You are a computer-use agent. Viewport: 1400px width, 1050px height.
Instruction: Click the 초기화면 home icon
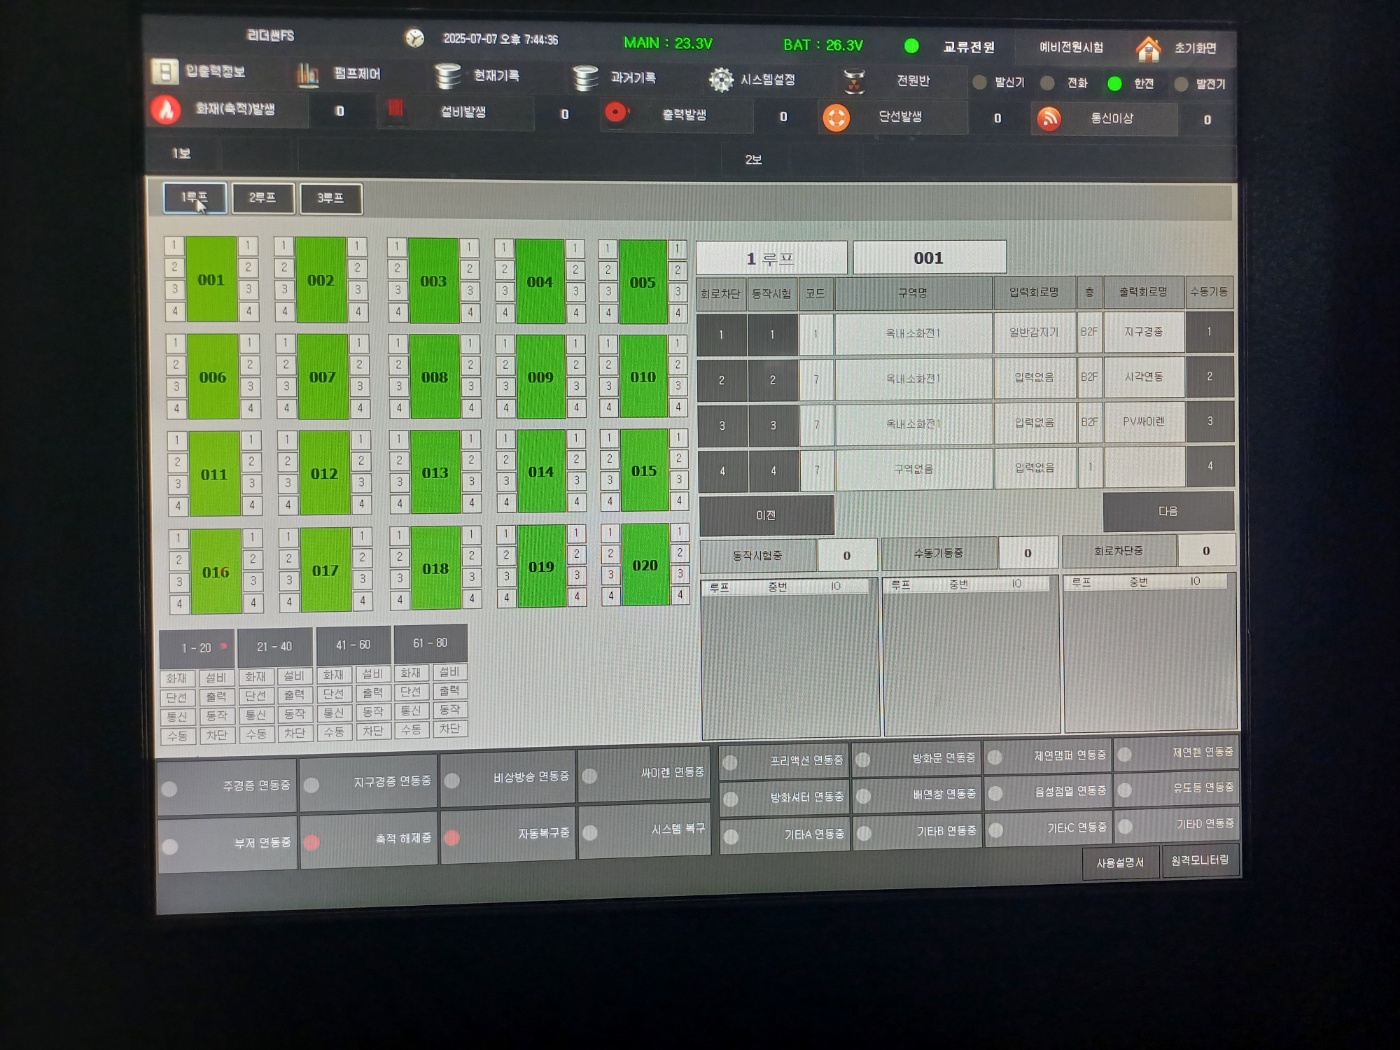click(x=1148, y=48)
